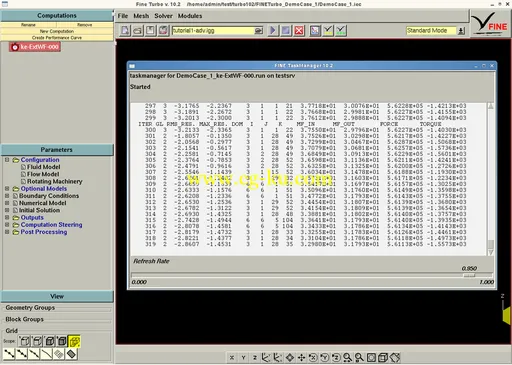Click the original view cube icon
The width and height of the screenshot is (512, 365).
coord(383,358)
